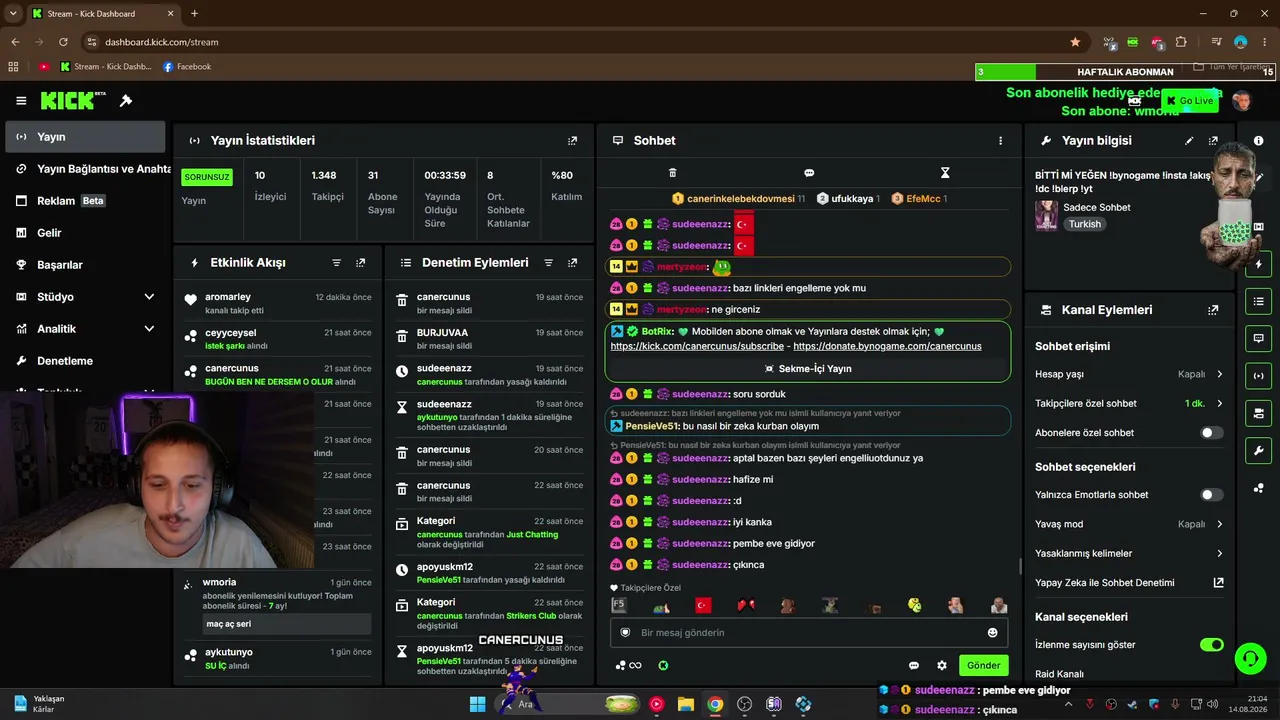Click the Sekme-İçi Yayın button
The height and width of the screenshot is (720, 1280).
pyautogui.click(x=808, y=369)
